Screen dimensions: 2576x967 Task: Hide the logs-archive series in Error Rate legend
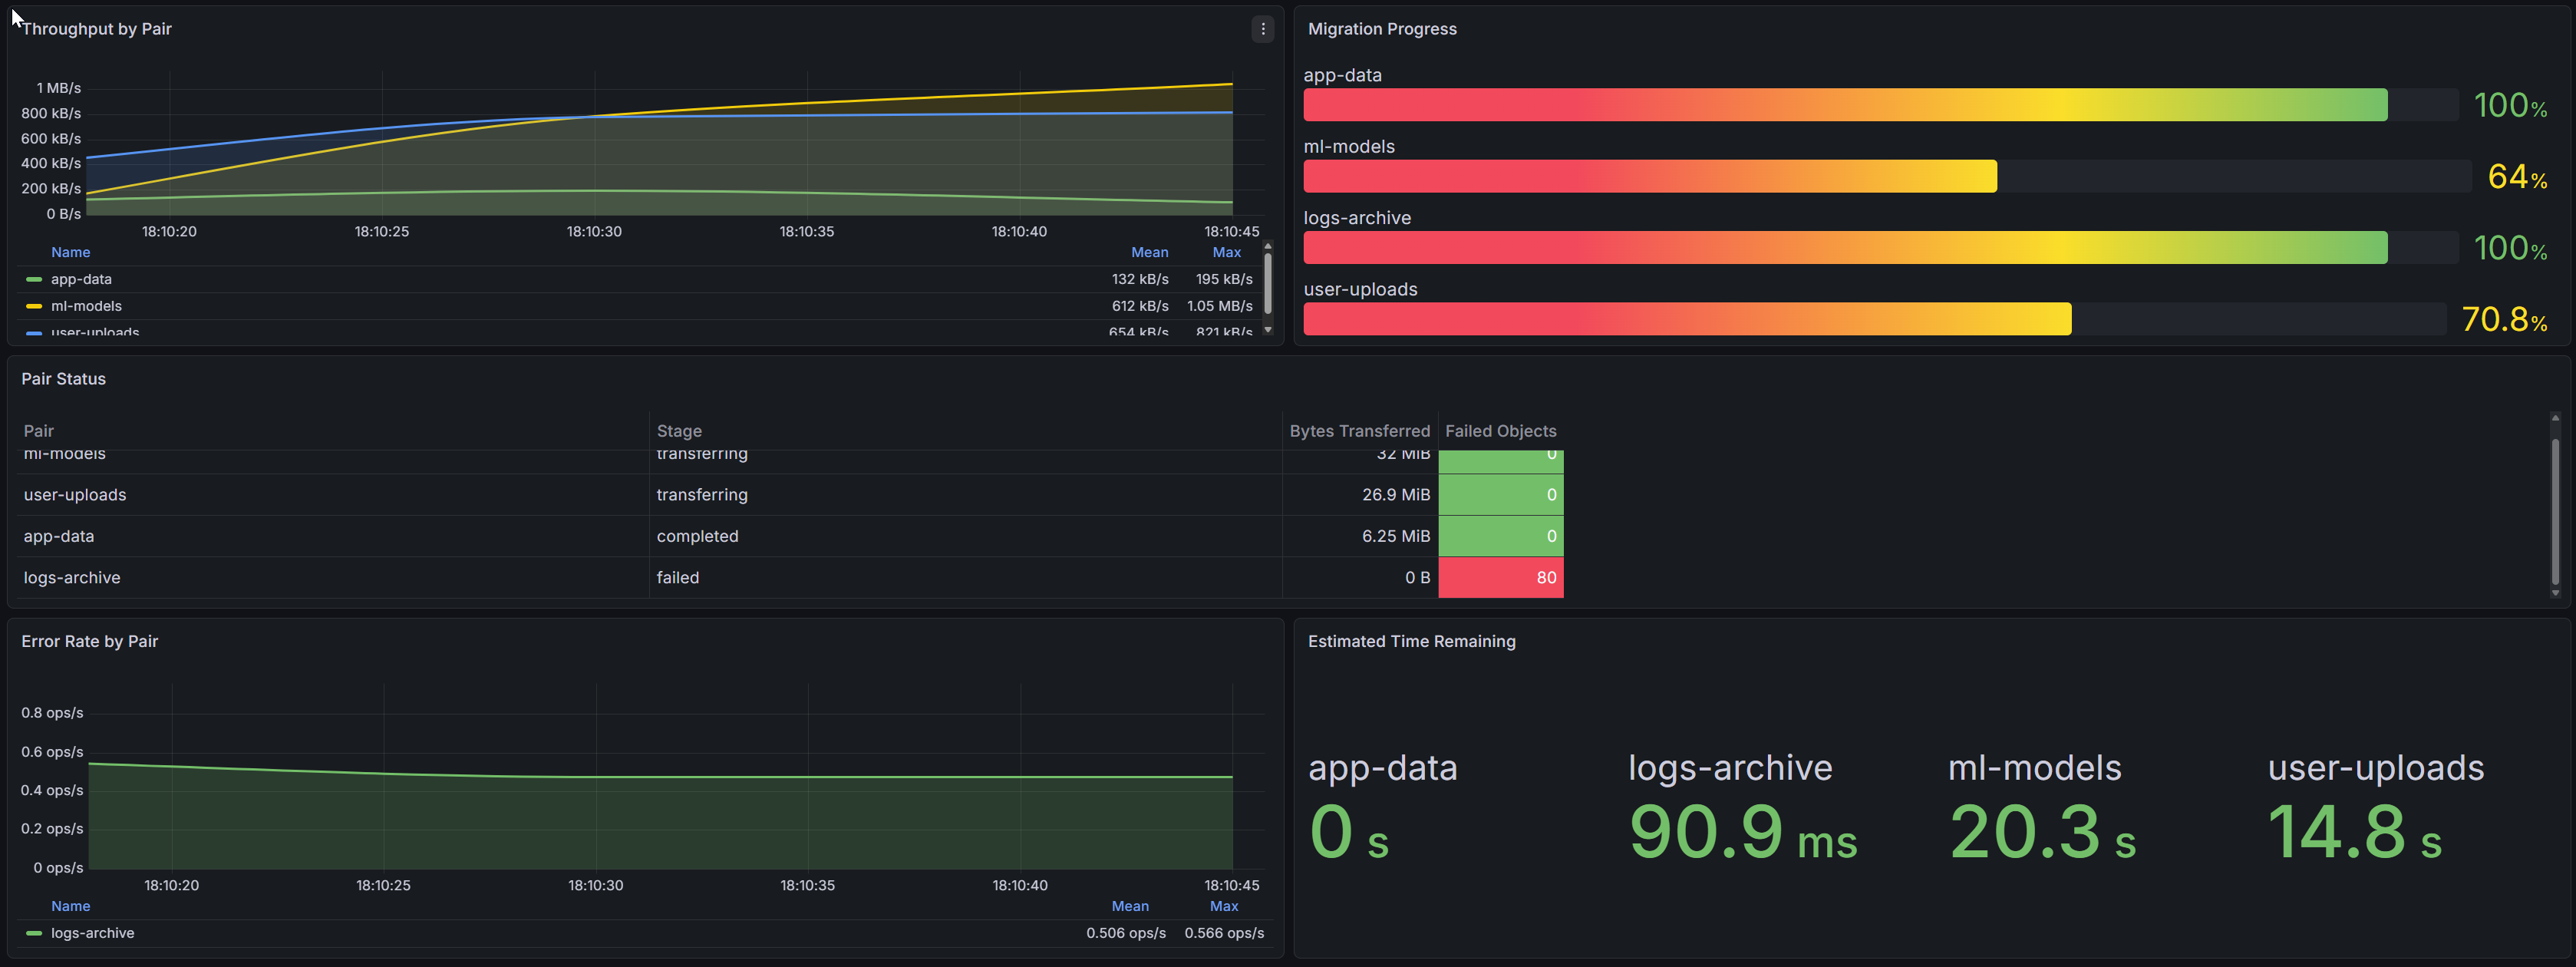coord(92,932)
